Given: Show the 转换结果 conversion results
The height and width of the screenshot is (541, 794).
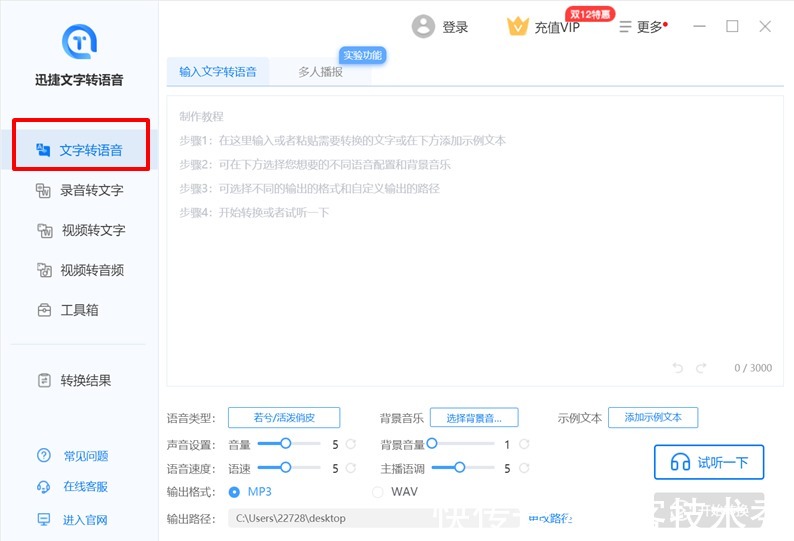Looking at the screenshot, I should (74, 380).
